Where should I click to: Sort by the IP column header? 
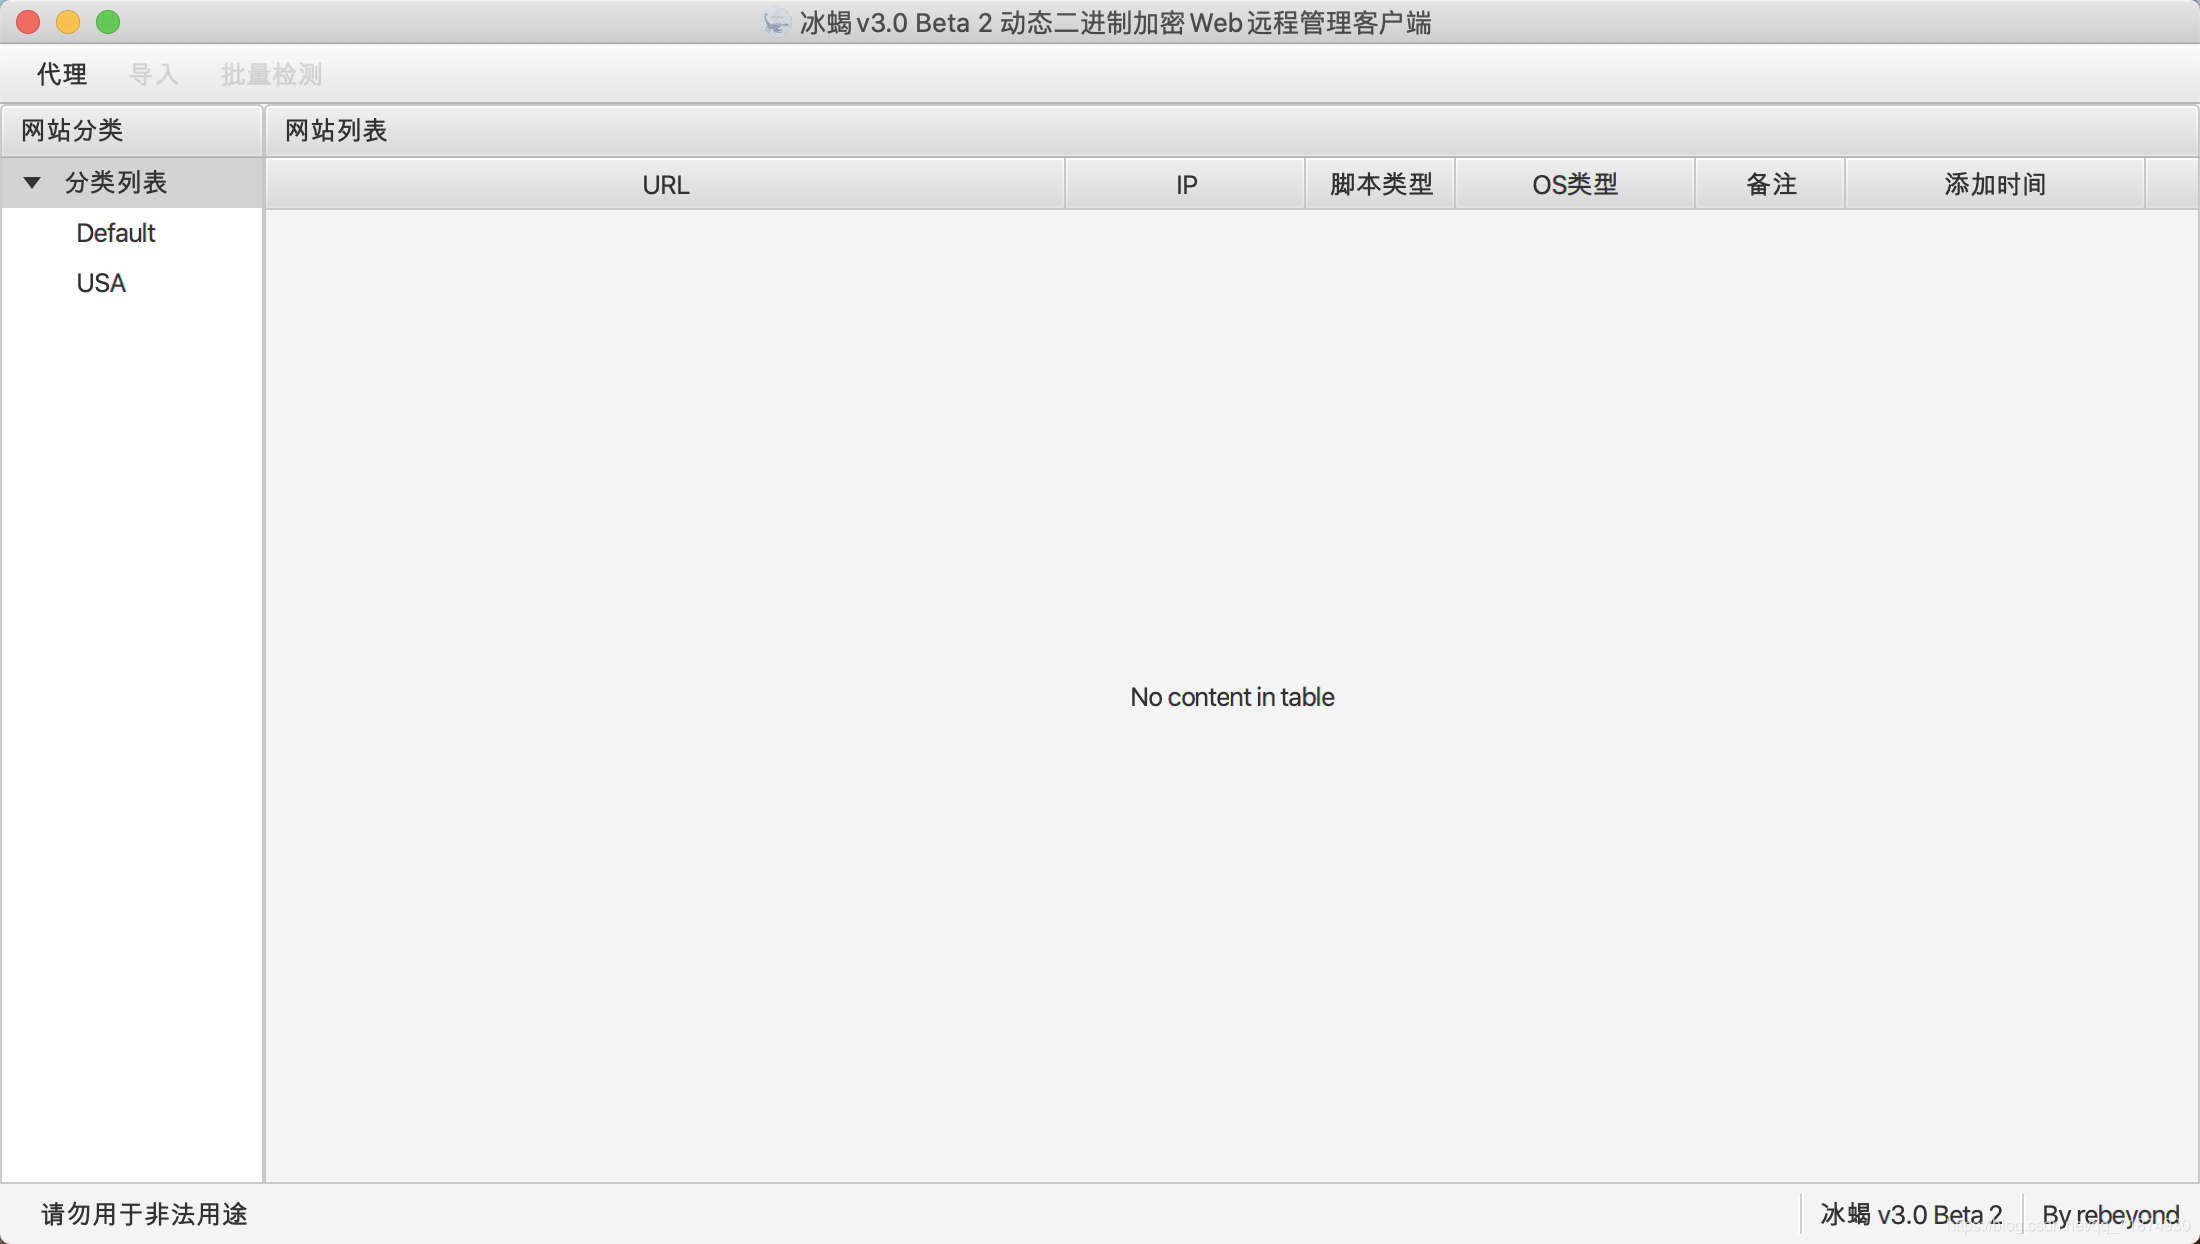1186,184
